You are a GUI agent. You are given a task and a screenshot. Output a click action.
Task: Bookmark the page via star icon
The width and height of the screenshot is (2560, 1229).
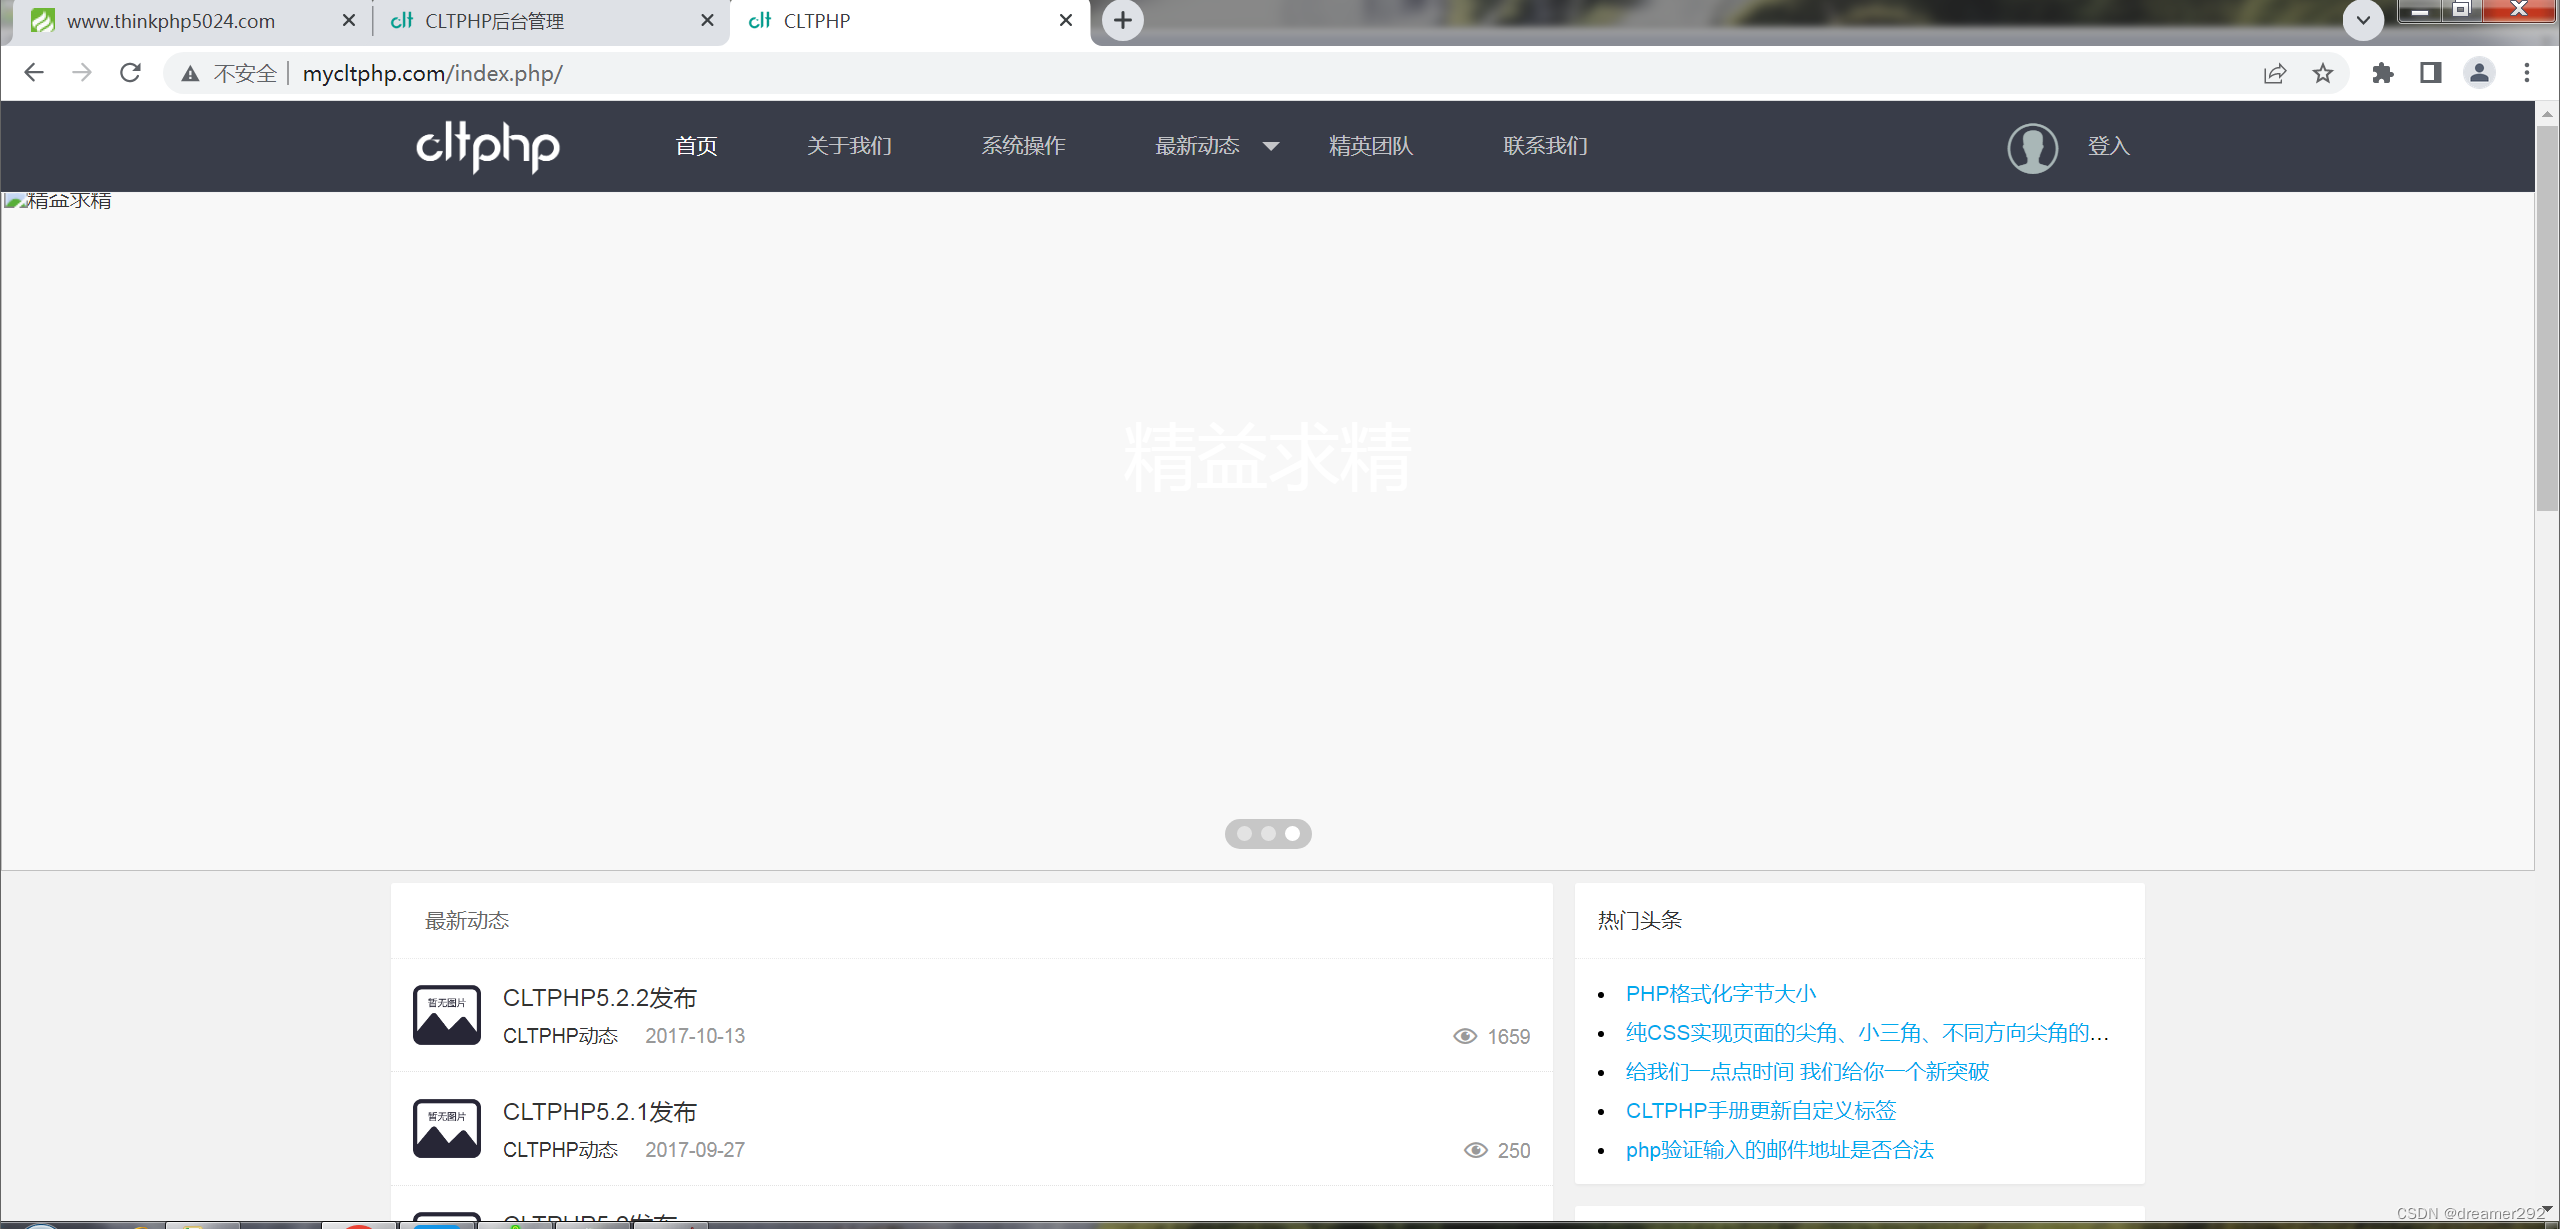point(2322,72)
